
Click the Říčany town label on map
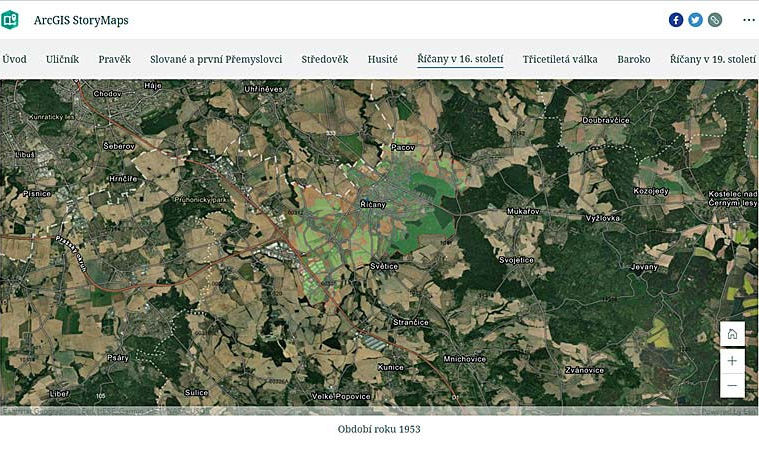click(x=373, y=204)
